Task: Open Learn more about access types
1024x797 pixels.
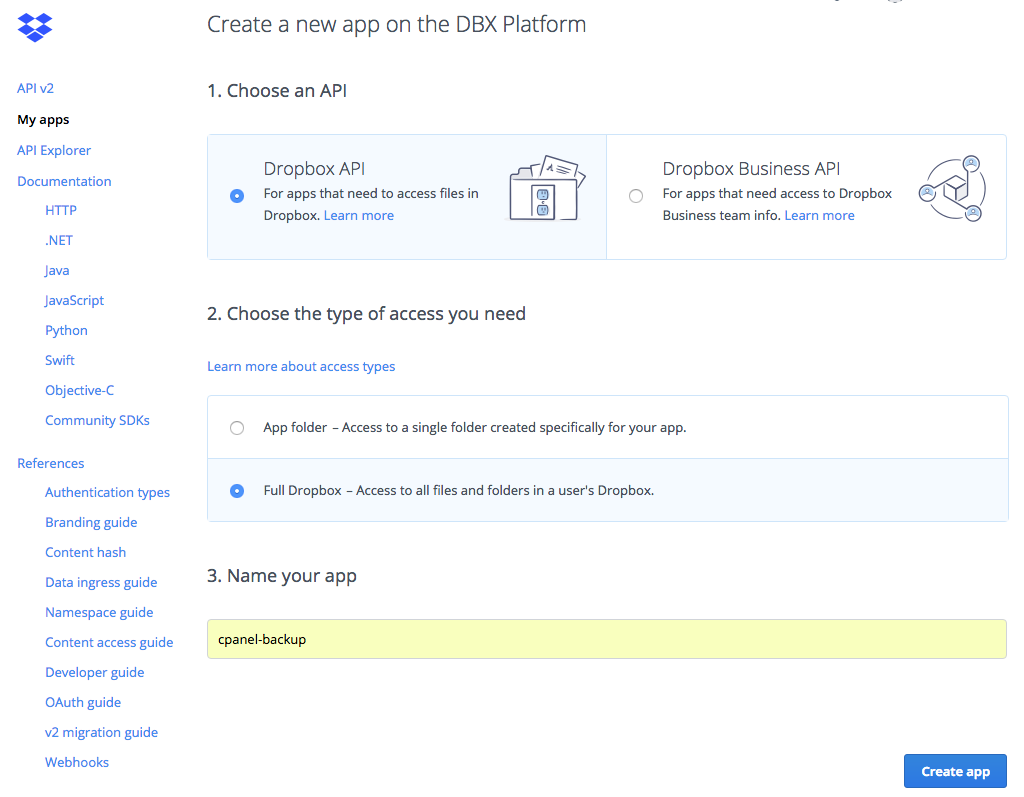Action: [301, 366]
